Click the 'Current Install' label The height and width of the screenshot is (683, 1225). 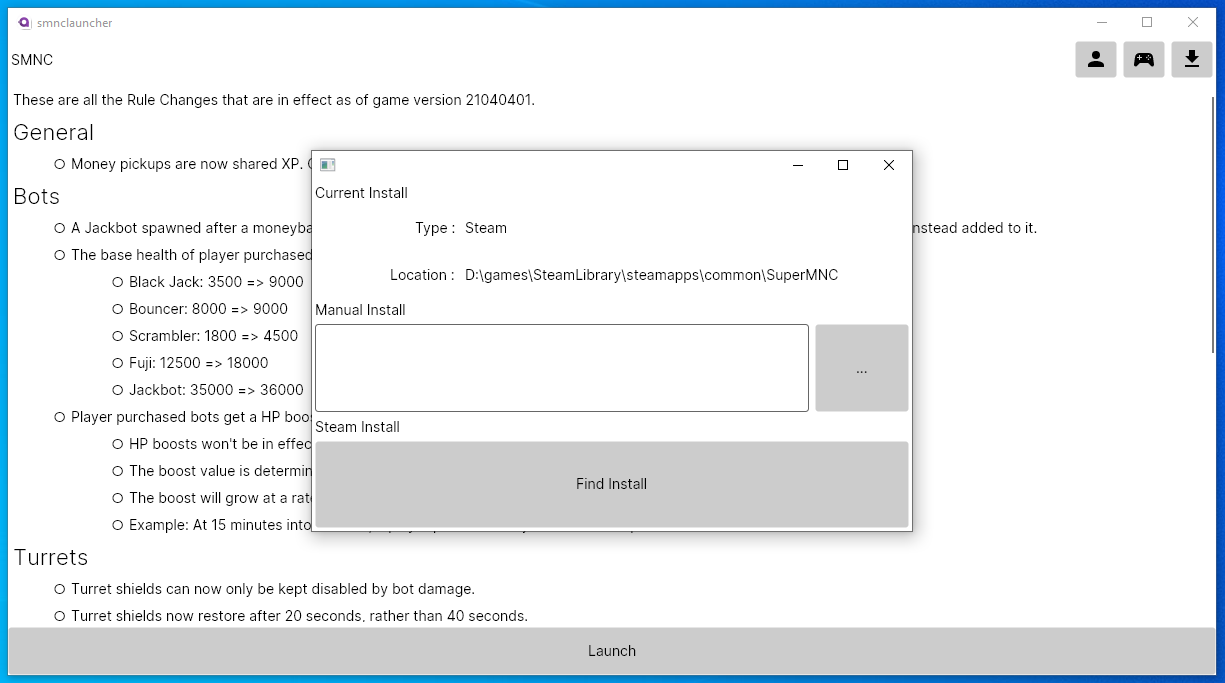(x=361, y=193)
